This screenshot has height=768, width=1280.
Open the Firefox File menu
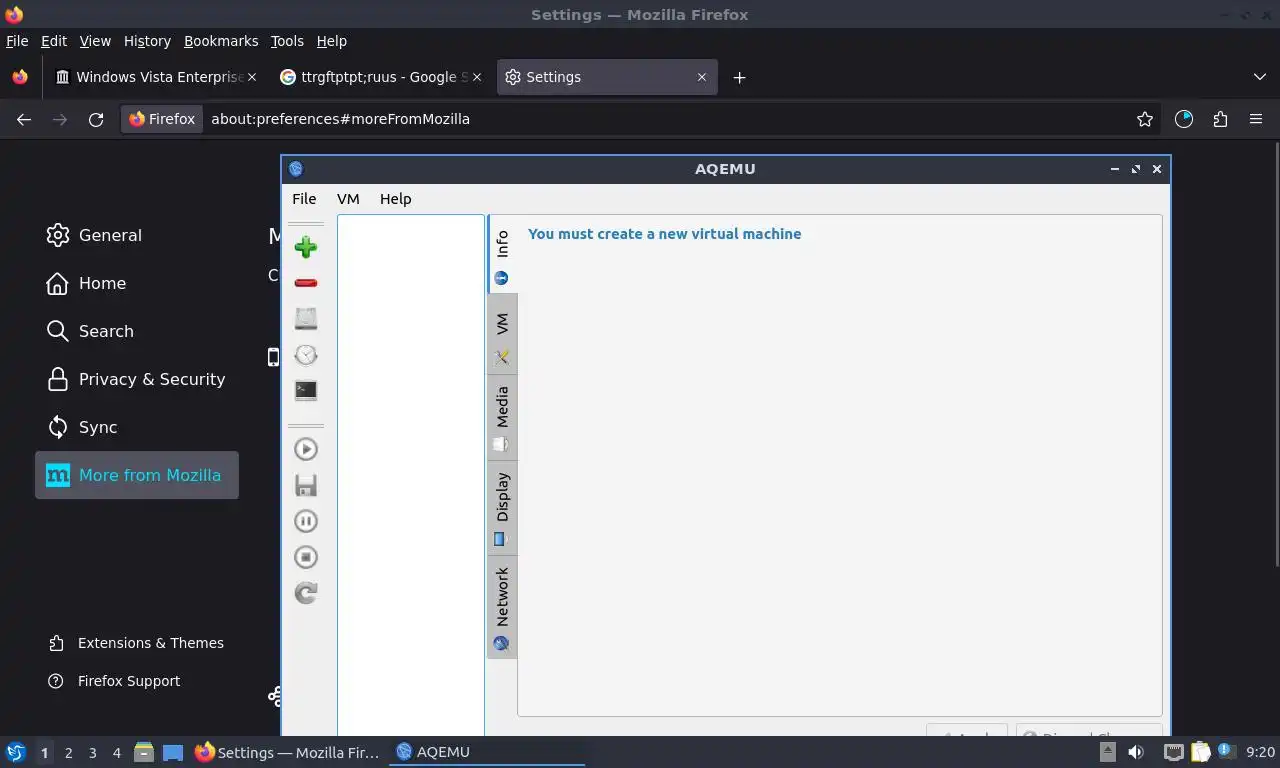click(17, 41)
